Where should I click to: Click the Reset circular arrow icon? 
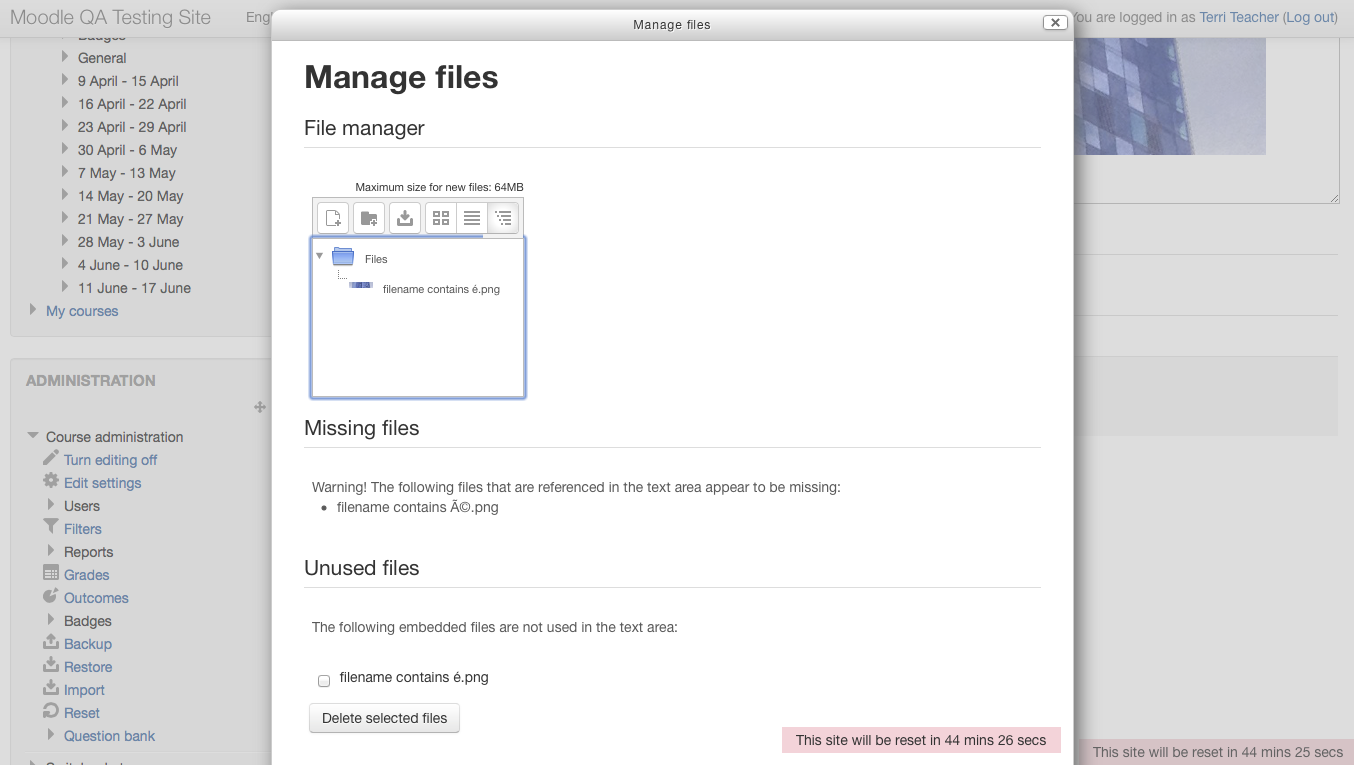coord(51,711)
